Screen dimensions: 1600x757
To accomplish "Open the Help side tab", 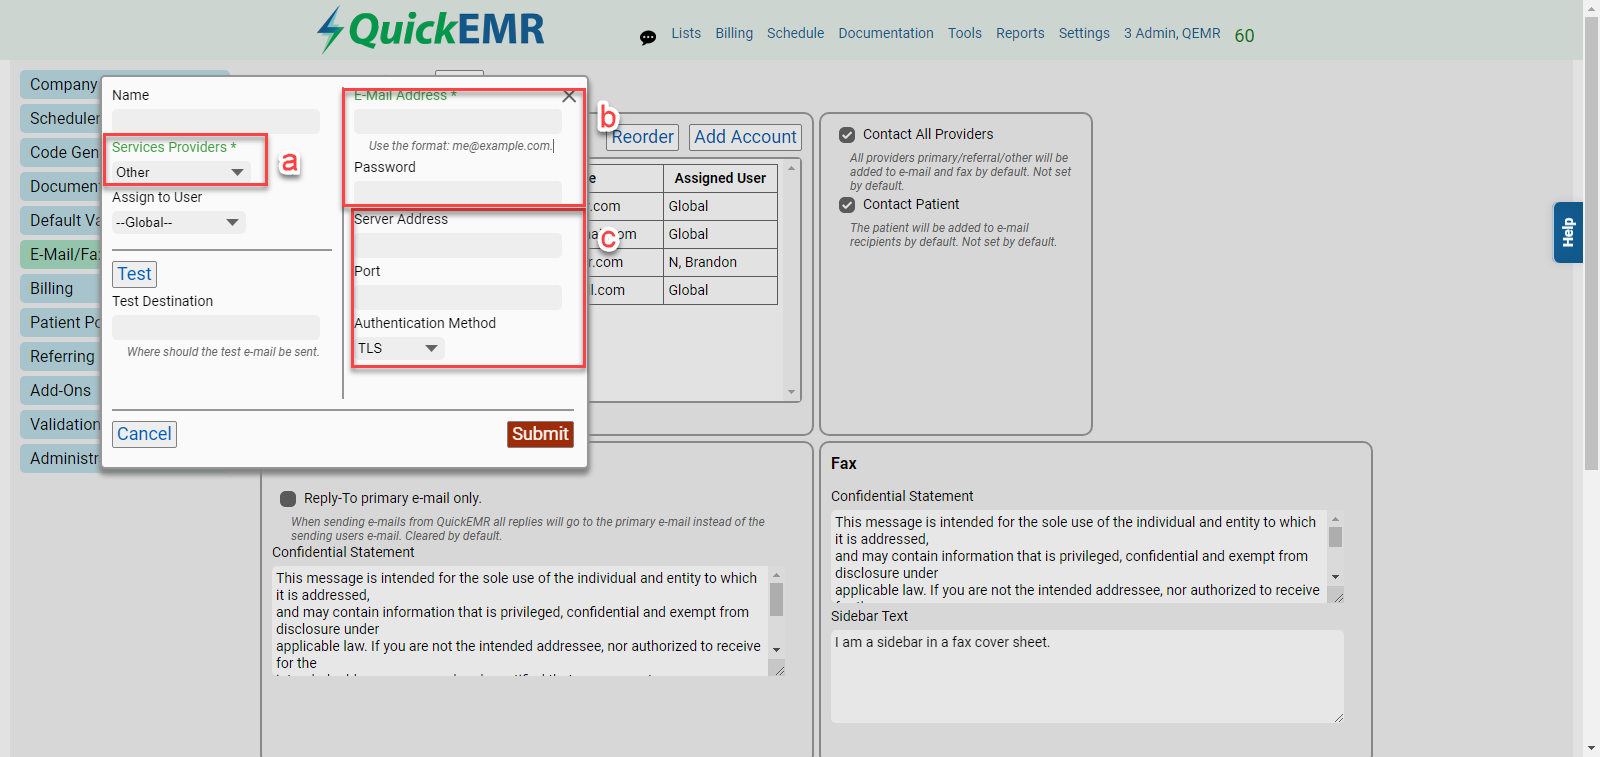I will pos(1568,233).
